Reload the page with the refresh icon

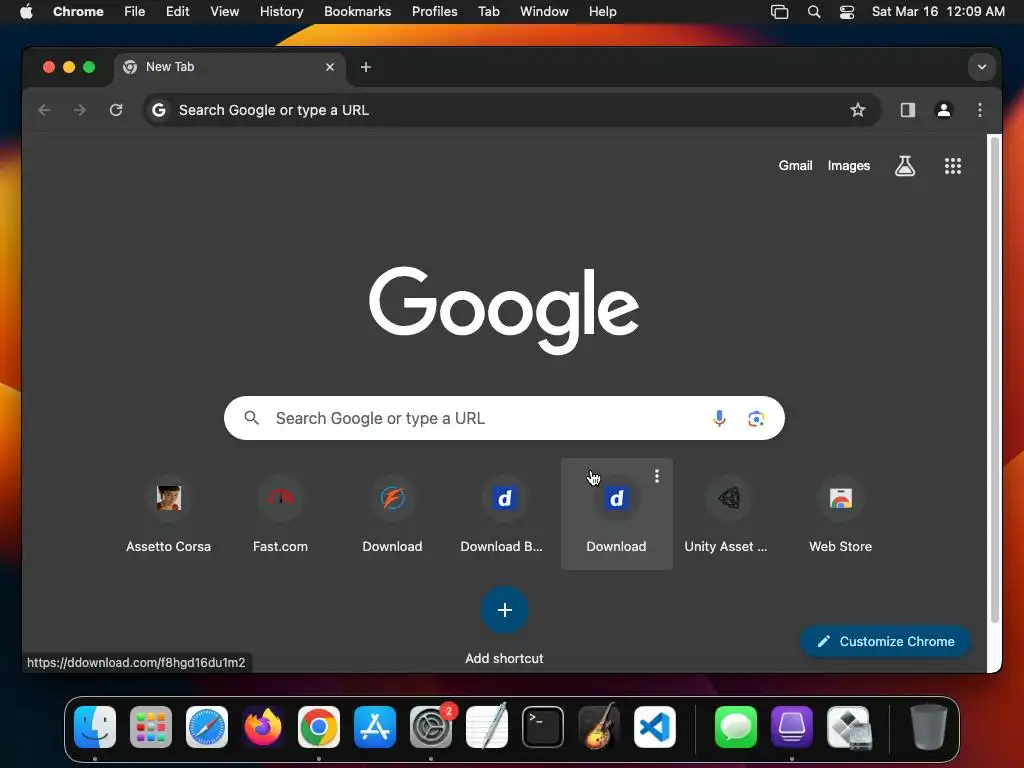pyautogui.click(x=116, y=110)
